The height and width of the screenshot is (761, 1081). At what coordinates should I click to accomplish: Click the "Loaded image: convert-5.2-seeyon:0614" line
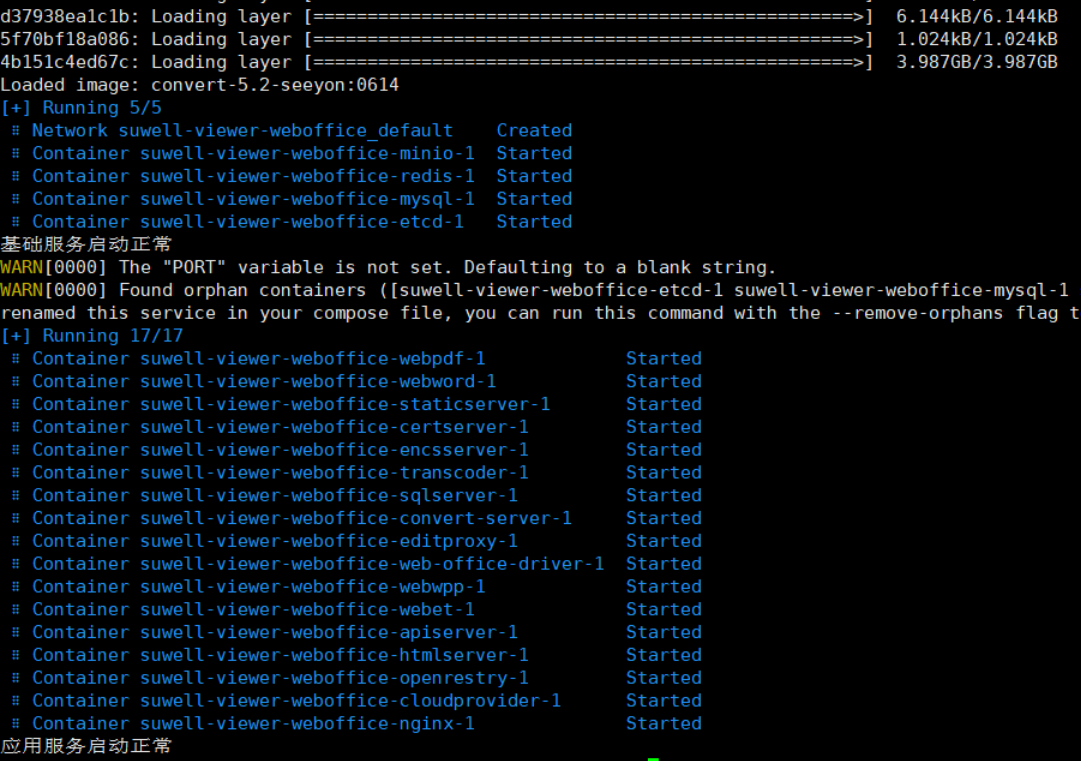pos(200,85)
